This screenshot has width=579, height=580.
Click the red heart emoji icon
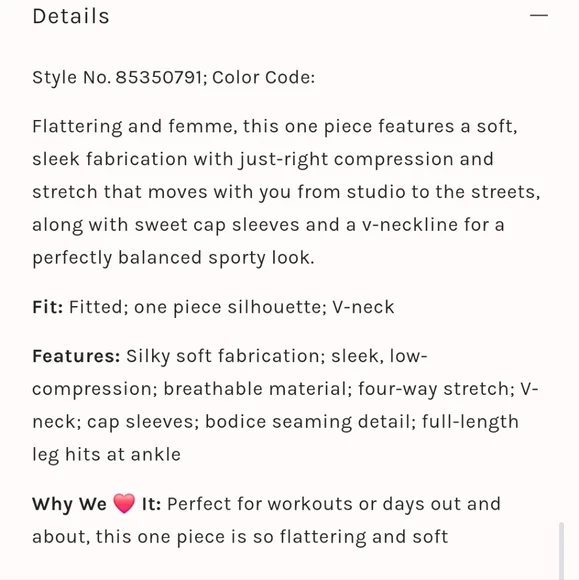pyautogui.click(x=124, y=503)
